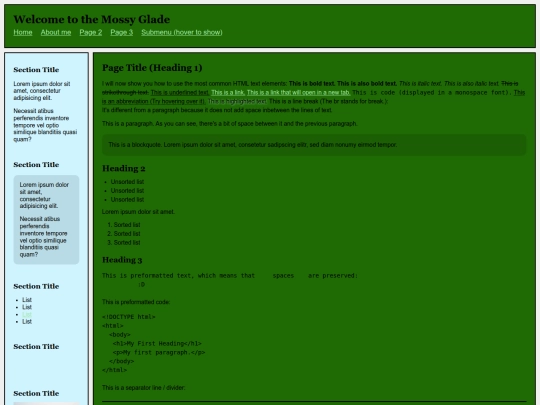Viewport: 540px width, 405px height.
Task: Click the highlighted green 'List' sidebar link
Action: point(27,314)
